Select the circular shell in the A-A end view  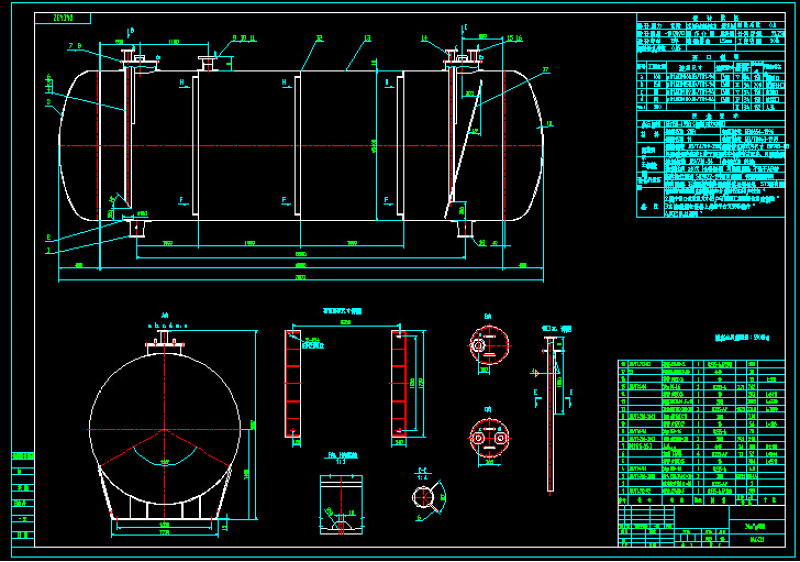(165, 427)
